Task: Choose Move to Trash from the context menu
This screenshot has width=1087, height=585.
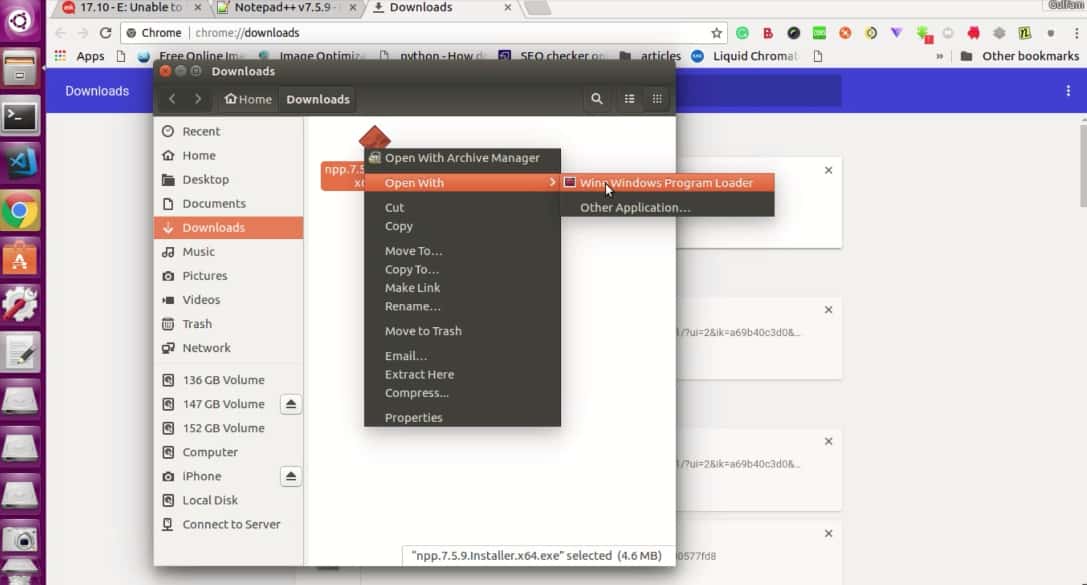Action: (421, 331)
